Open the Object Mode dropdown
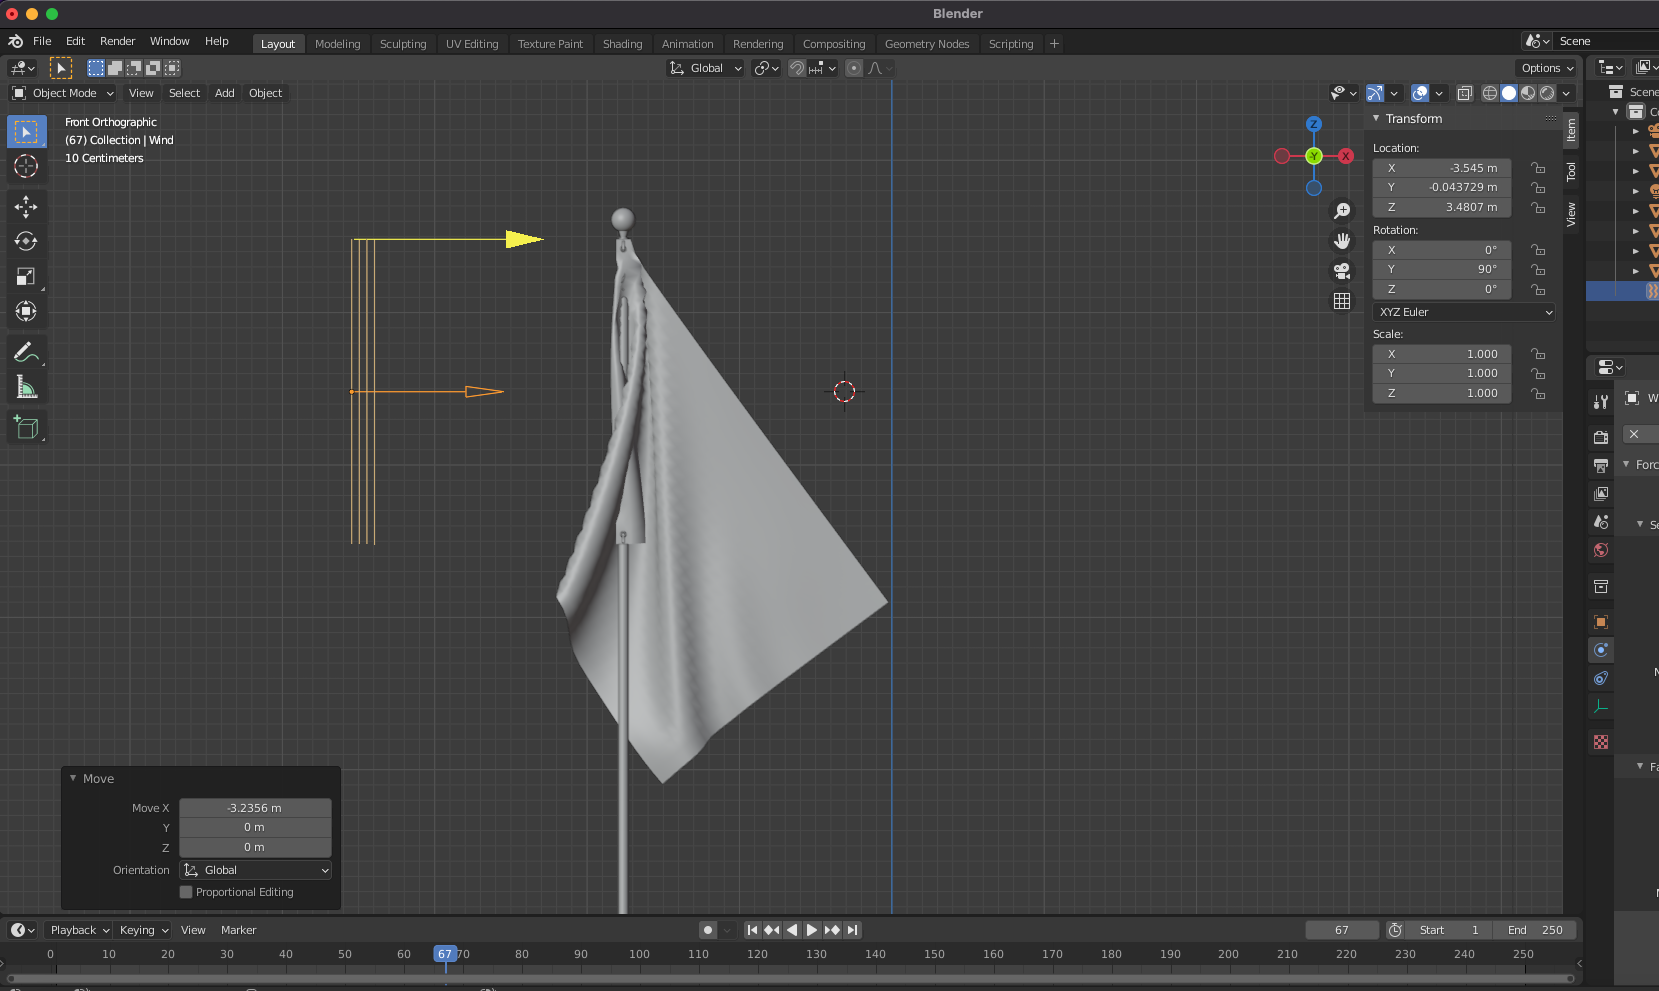1659x991 pixels. pyautogui.click(x=63, y=93)
